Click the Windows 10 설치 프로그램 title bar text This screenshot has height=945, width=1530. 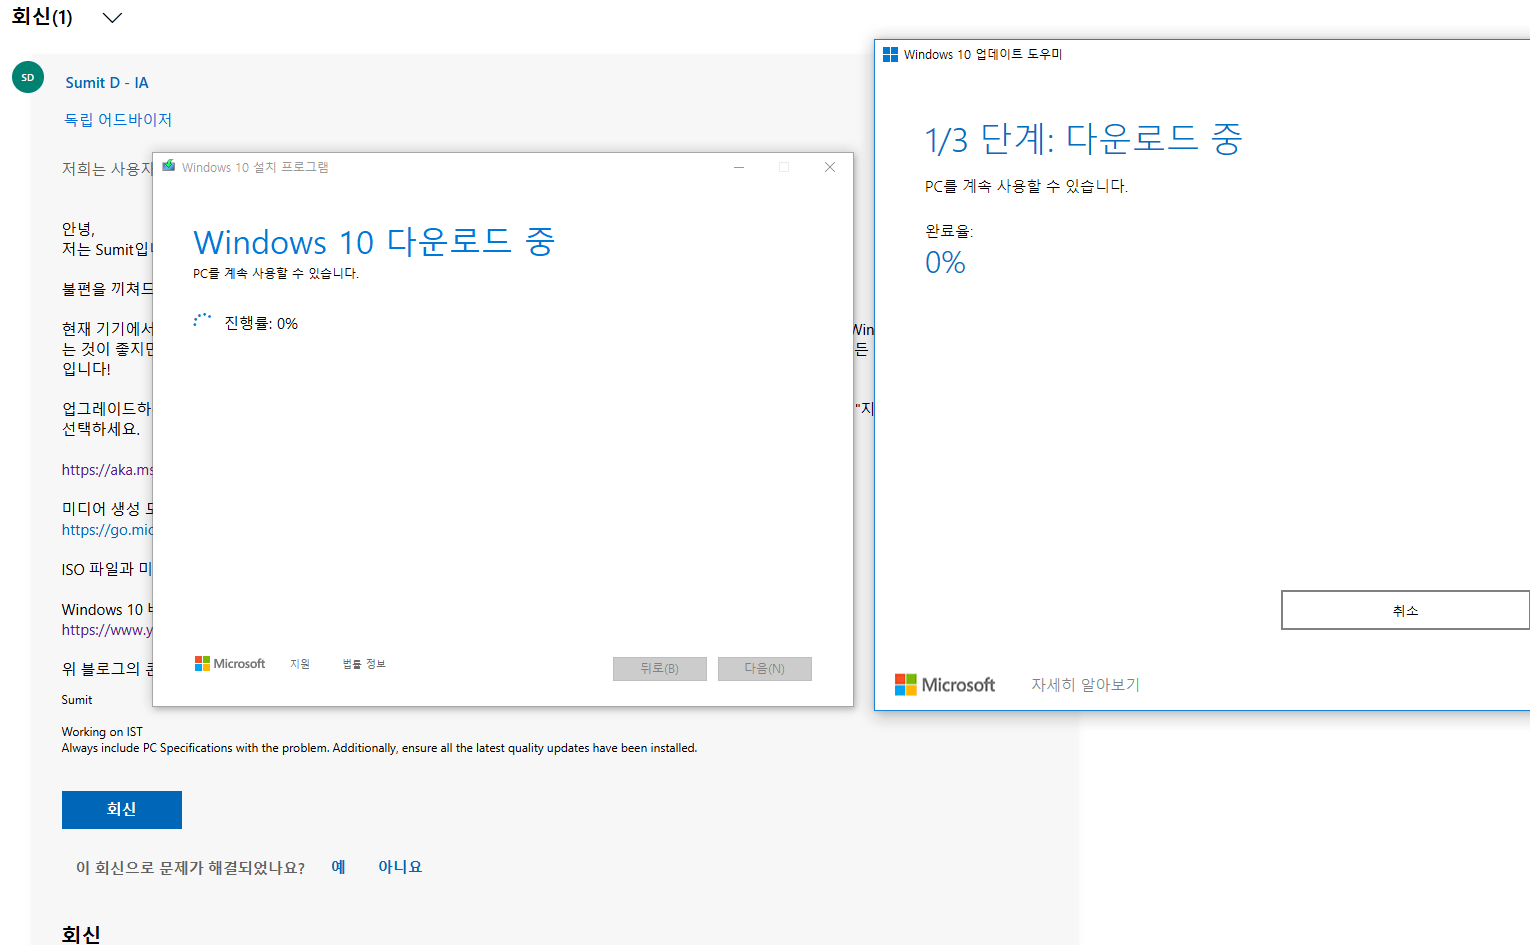(255, 167)
